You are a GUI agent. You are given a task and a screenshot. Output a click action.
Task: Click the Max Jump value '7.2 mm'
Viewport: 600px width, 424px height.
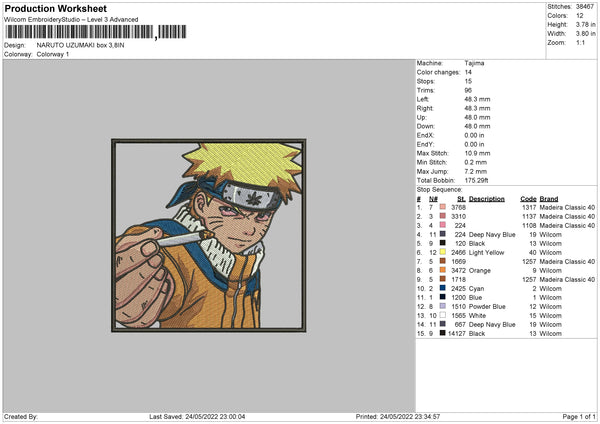pos(476,171)
